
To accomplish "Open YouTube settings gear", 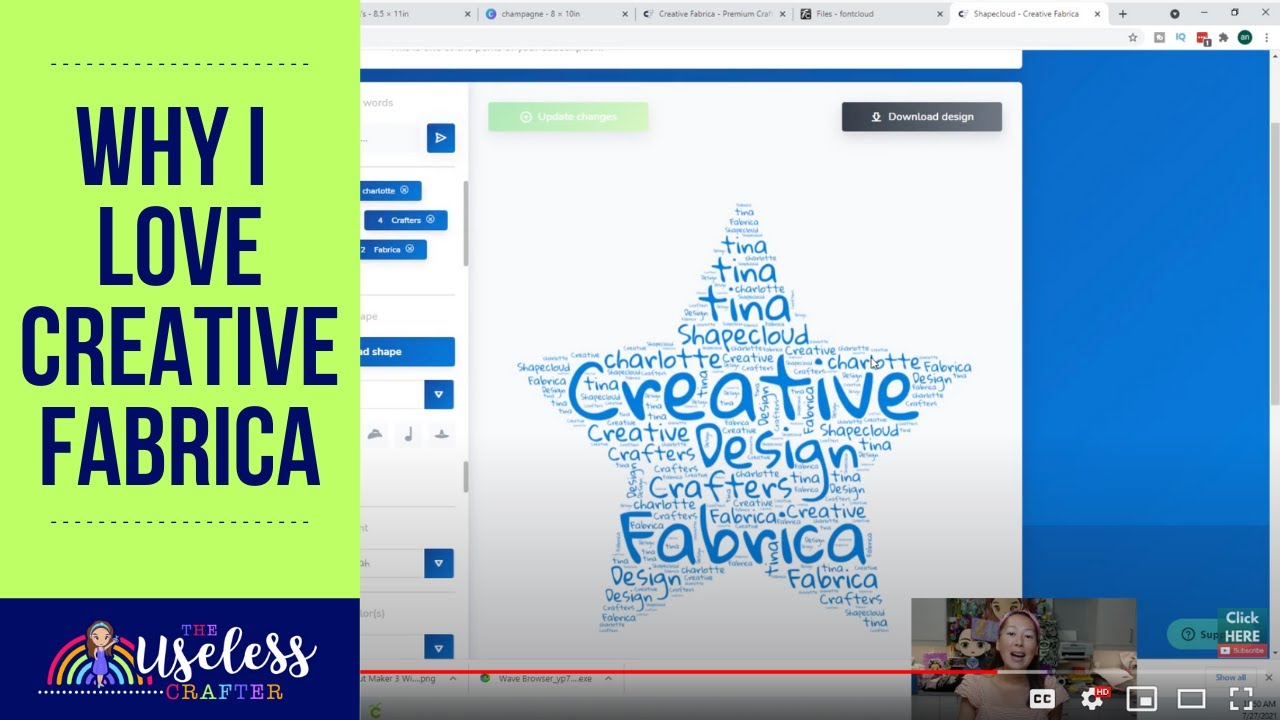I will [1093, 699].
